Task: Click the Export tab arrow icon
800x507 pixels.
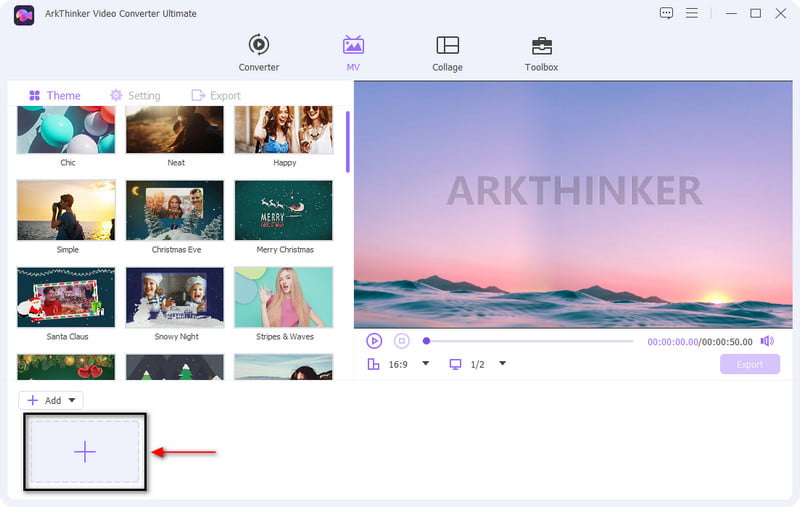Action: click(x=198, y=95)
